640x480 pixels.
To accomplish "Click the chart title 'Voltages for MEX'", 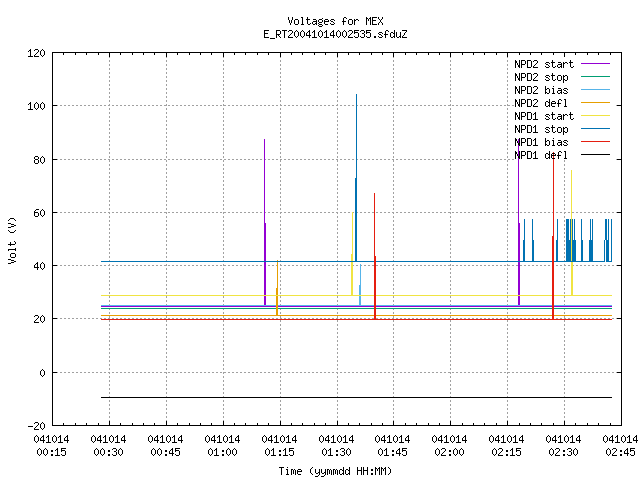I will point(335,21).
